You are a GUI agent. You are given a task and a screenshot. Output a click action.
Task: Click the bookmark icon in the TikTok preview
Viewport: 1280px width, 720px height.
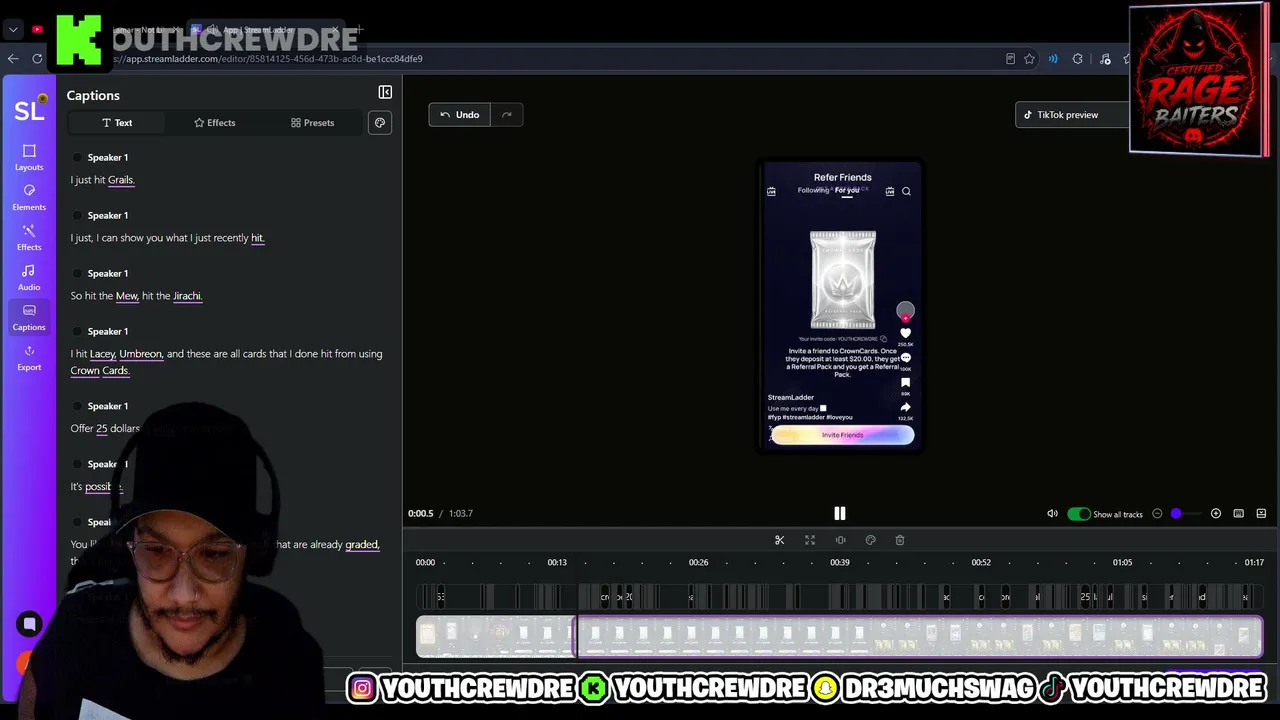905,382
